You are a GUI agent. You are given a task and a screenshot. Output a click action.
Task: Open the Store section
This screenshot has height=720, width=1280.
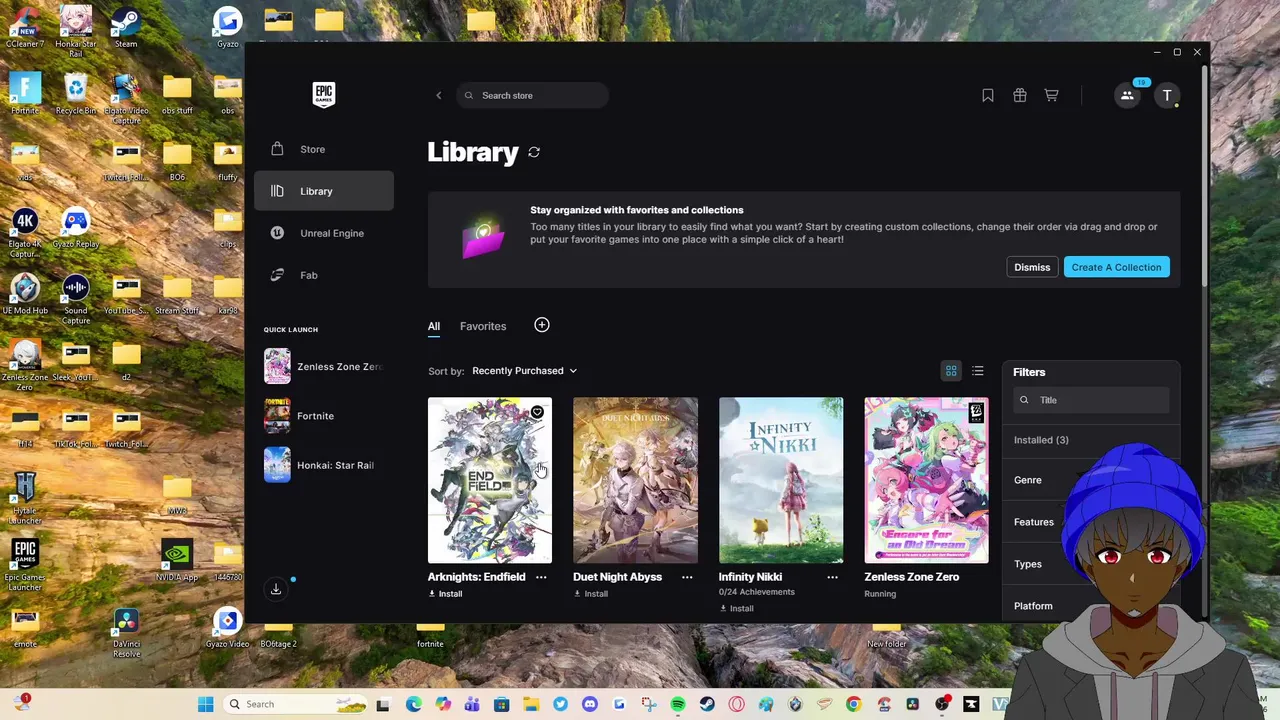pos(324,149)
